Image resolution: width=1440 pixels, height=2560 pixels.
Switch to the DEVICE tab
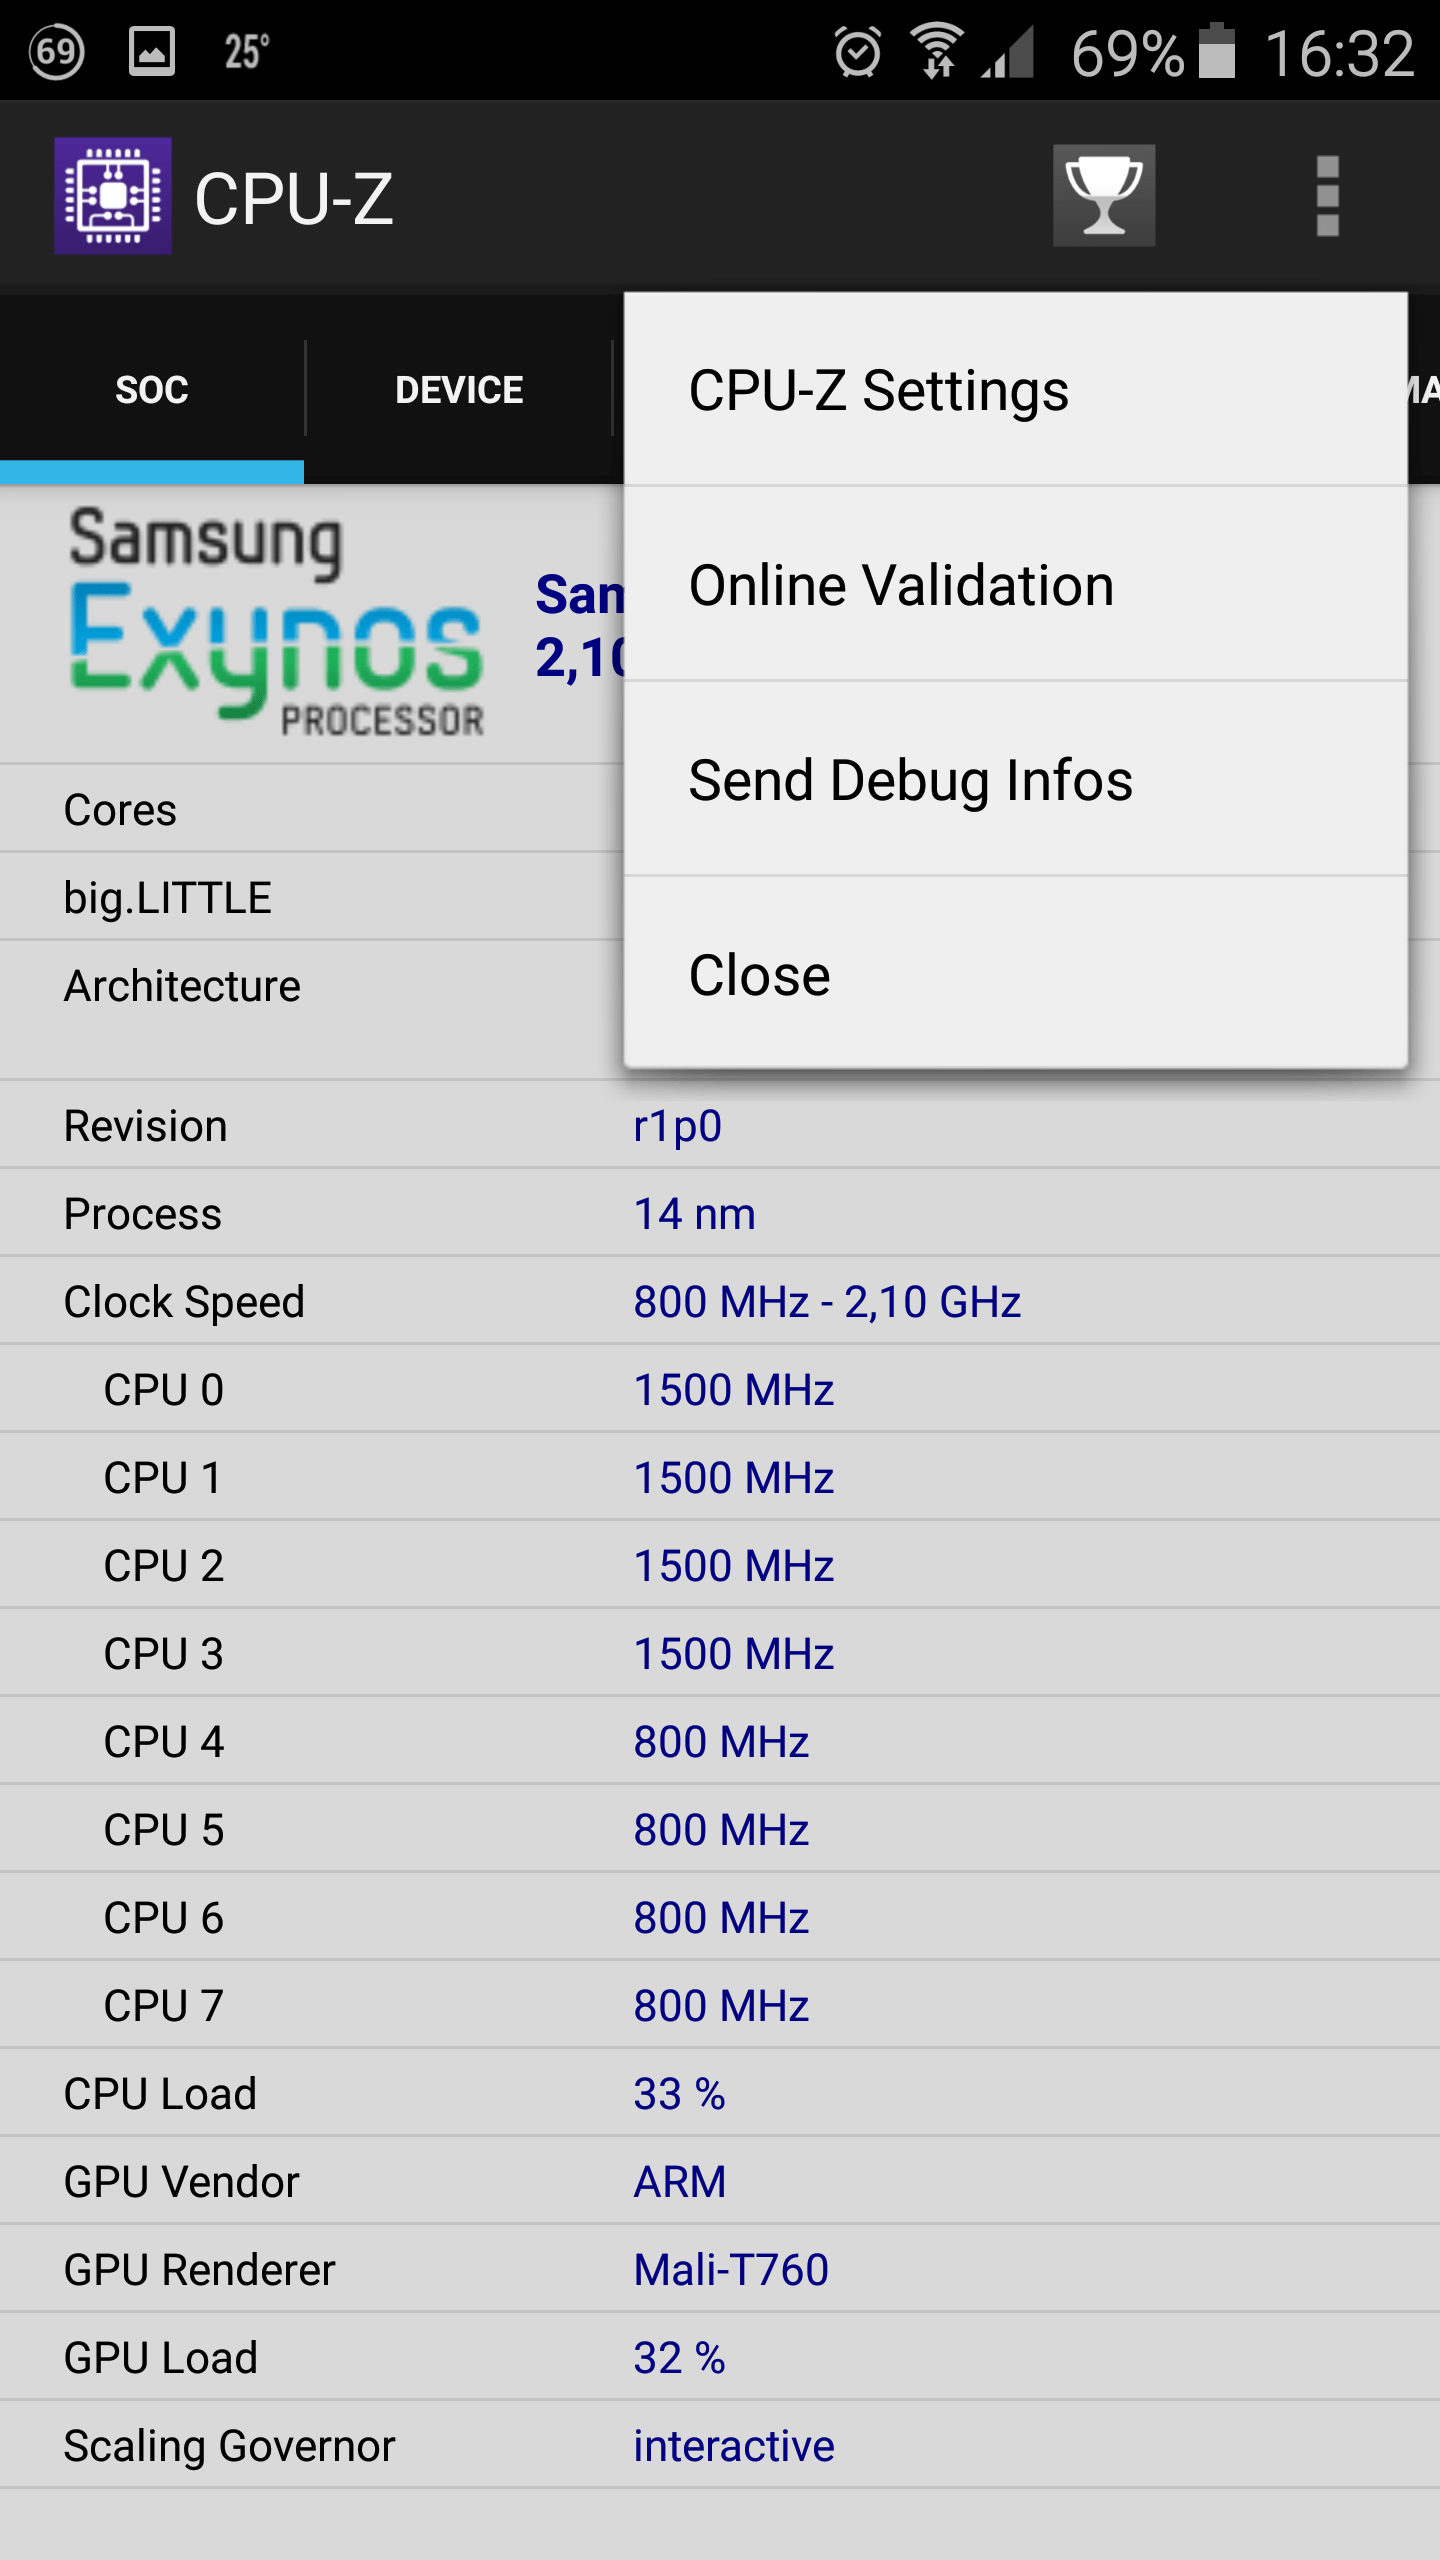(x=459, y=390)
